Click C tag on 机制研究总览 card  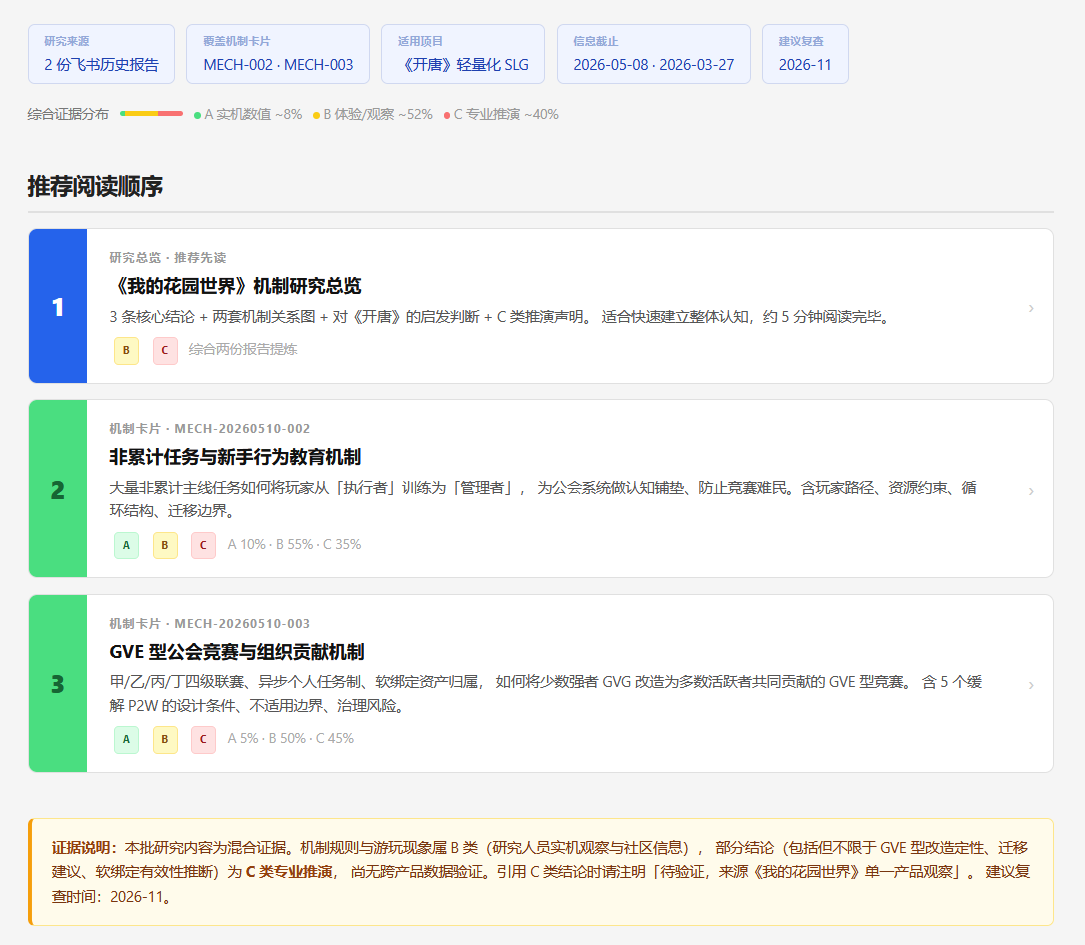click(x=165, y=350)
